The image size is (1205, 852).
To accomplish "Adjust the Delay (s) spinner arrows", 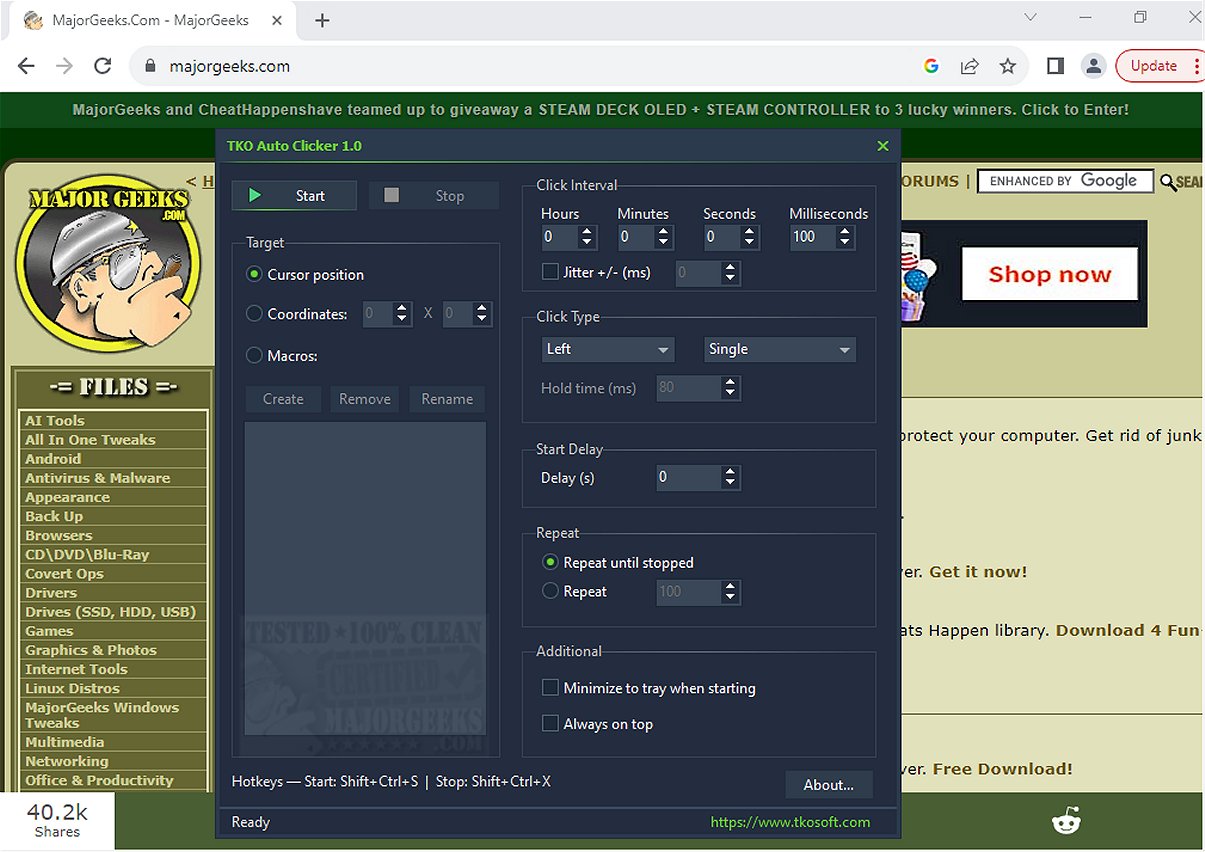I will (731, 477).
